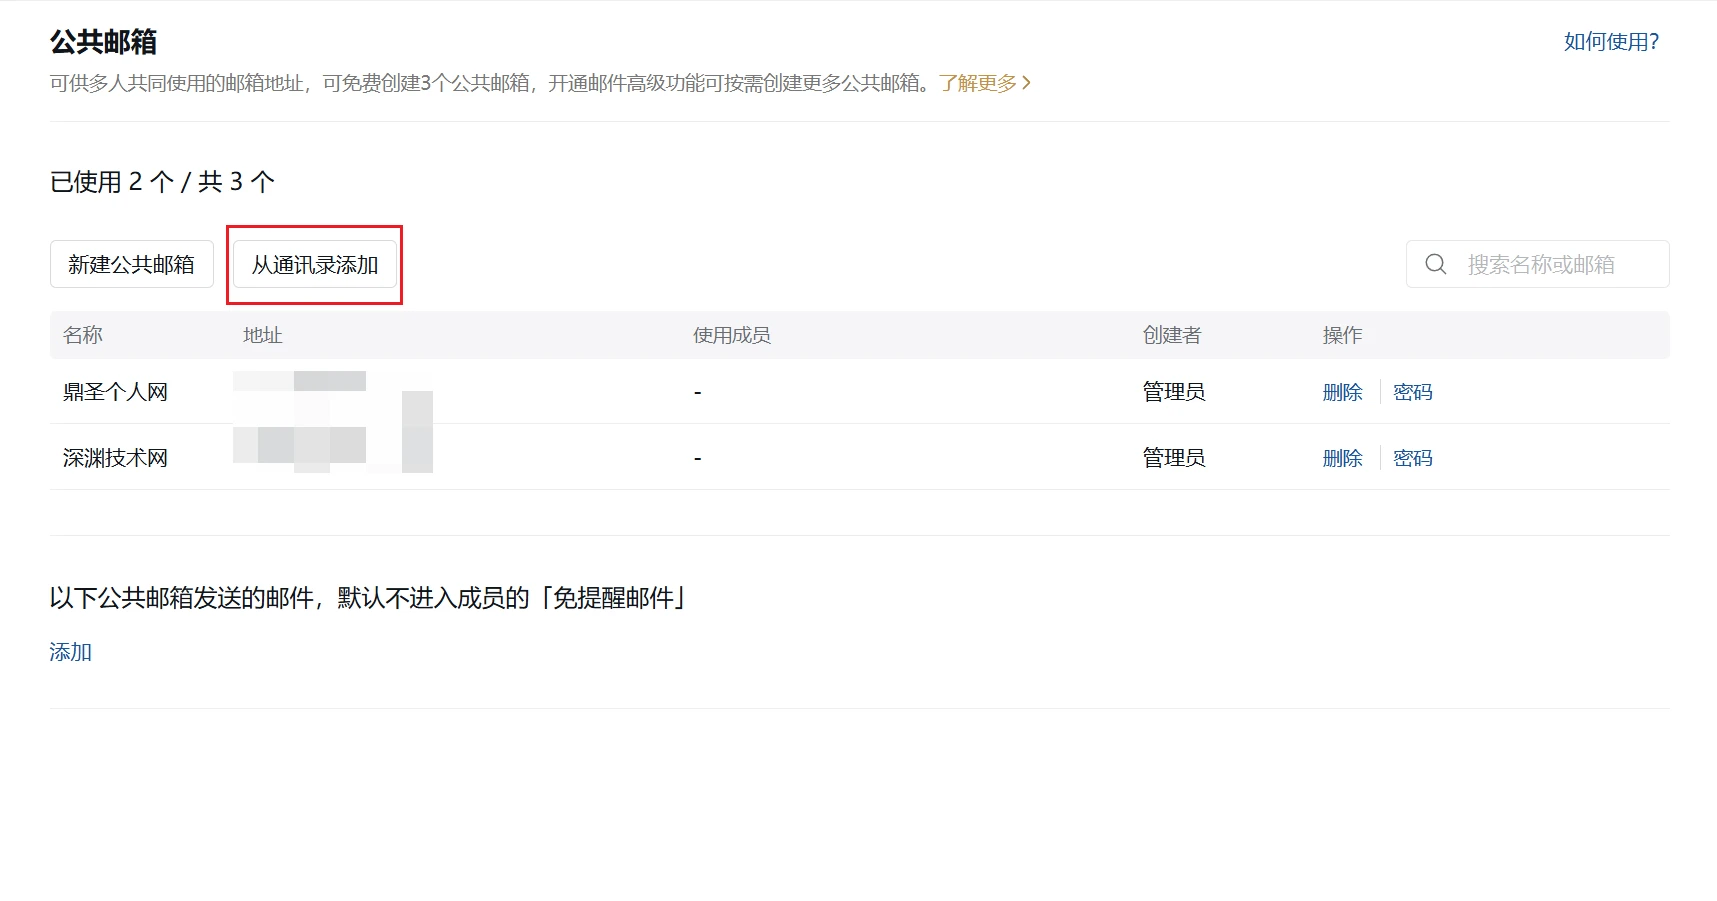
Task: Click the 创建者 column header
Action: coord(1172,335)
